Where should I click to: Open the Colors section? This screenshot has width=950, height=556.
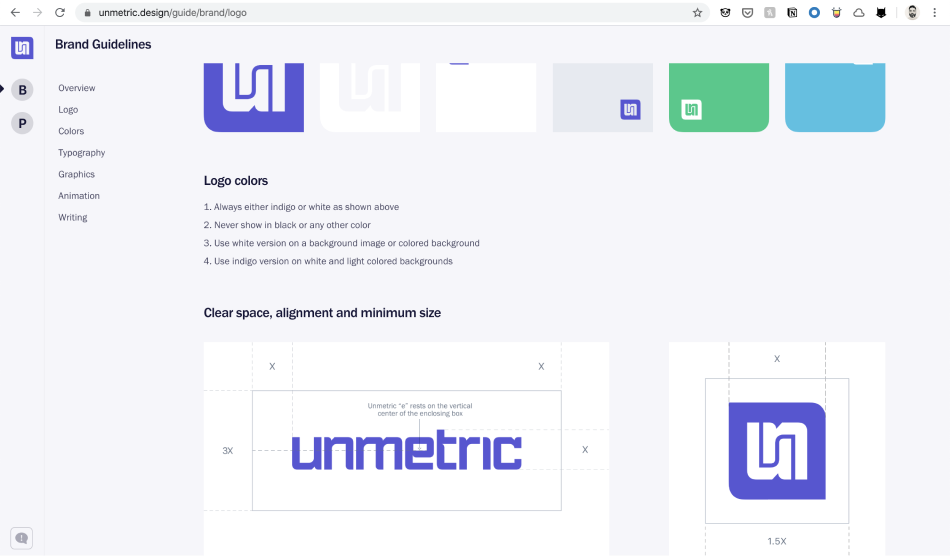pyautogui.click(x=71, y=131)
